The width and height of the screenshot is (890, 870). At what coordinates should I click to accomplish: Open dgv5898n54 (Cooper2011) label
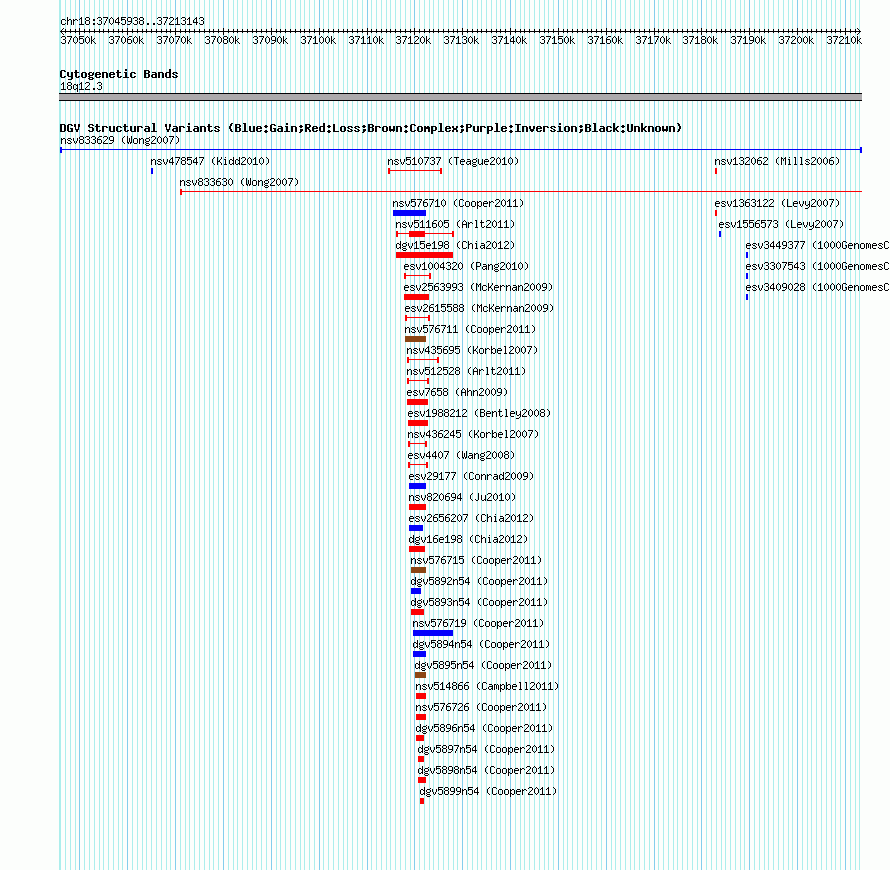click(486, 770)
